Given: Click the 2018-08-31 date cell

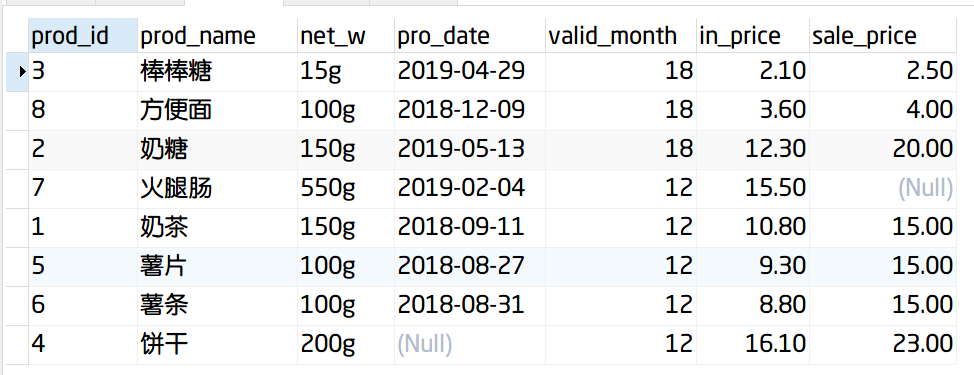Looking at the screenshot, I should [469, 305].
